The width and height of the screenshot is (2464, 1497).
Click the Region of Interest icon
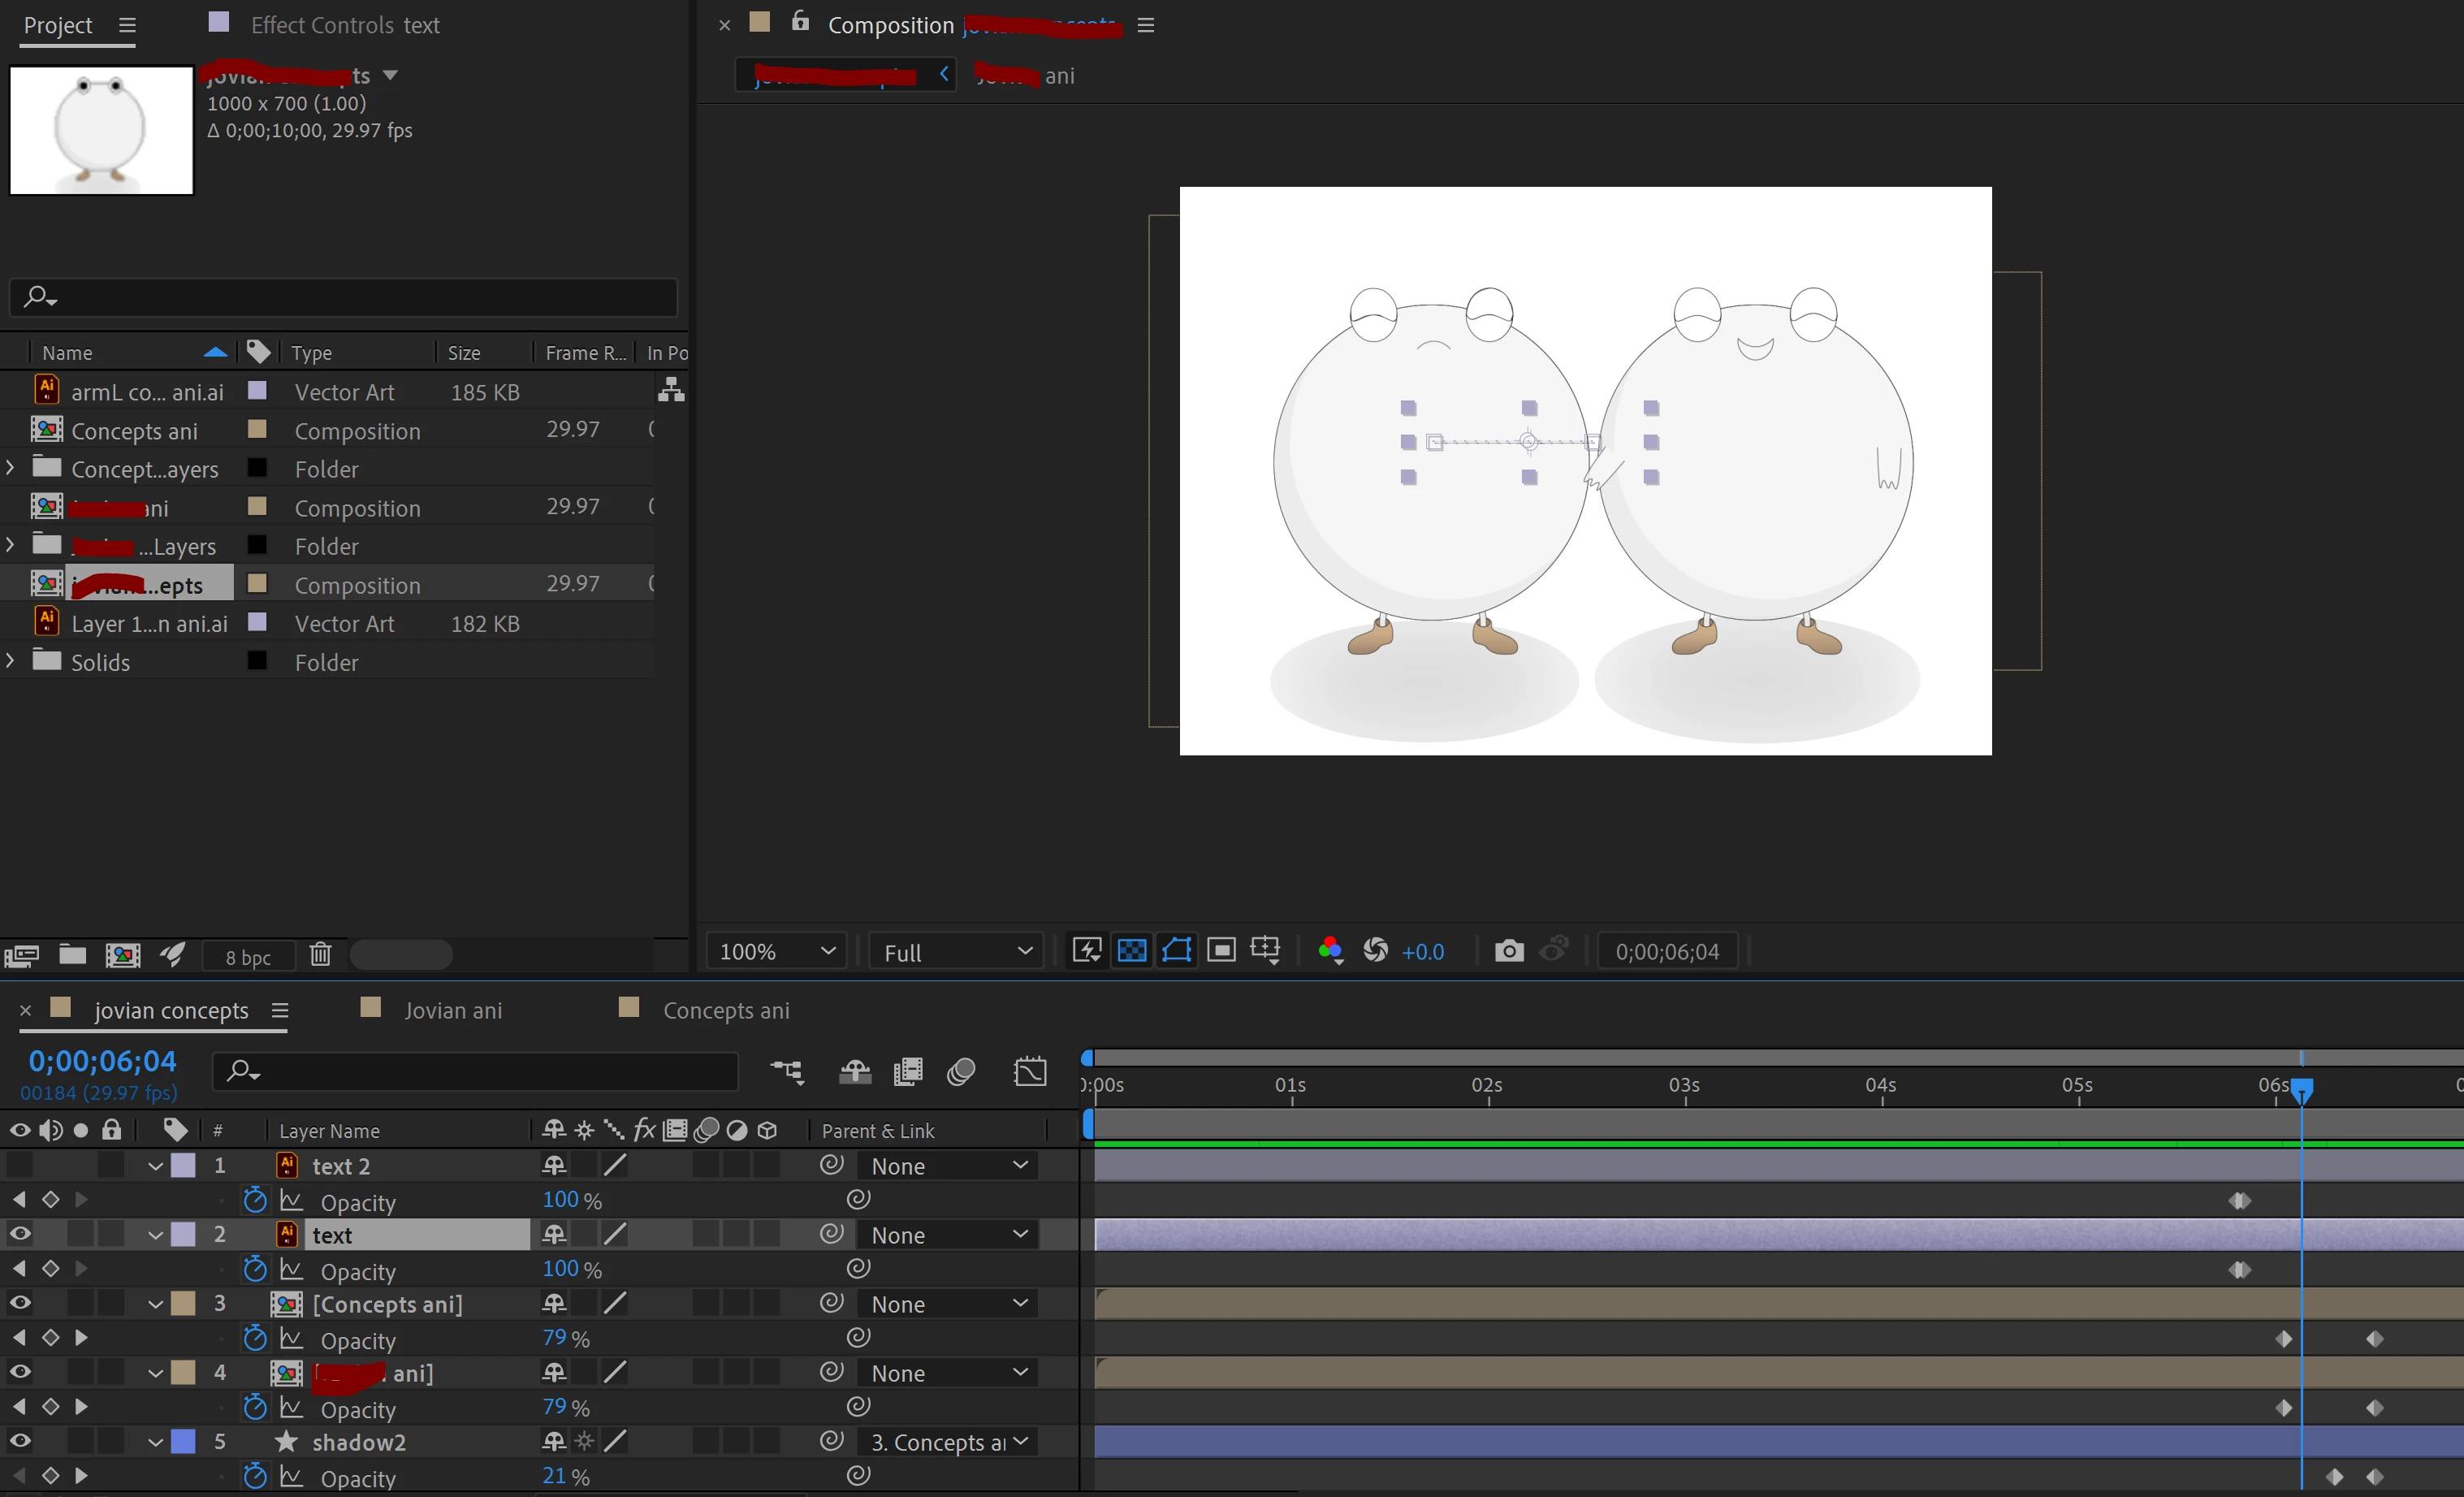click(1221, 951)
